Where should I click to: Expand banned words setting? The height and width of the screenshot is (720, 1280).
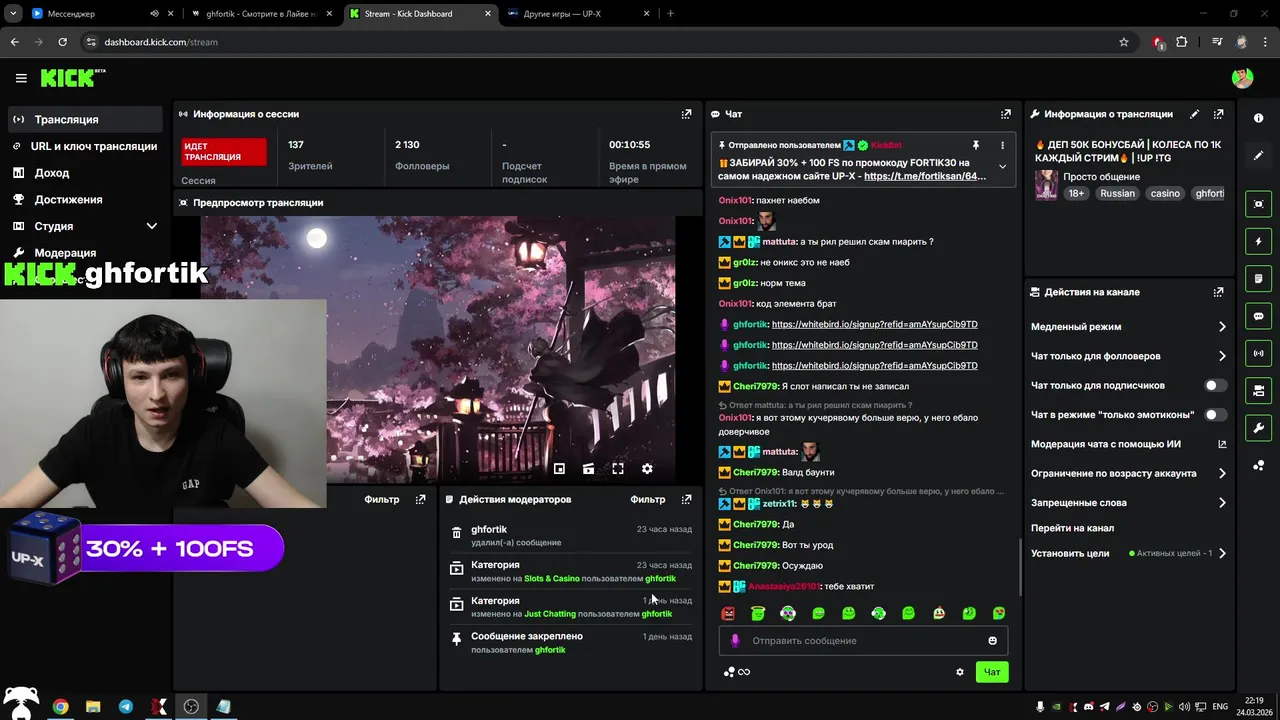coord(1128,503)
